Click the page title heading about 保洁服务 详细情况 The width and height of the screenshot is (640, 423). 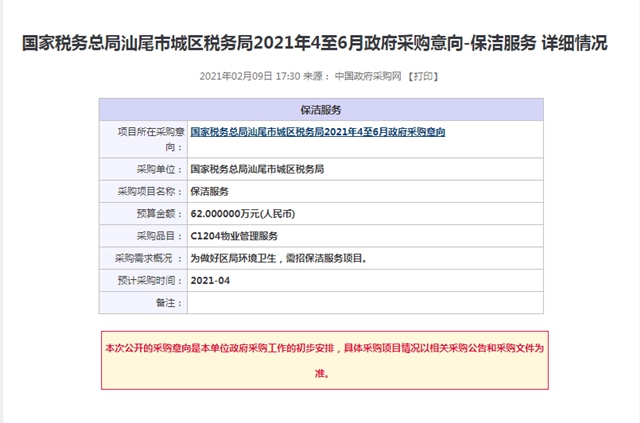[x=320, y=44]
